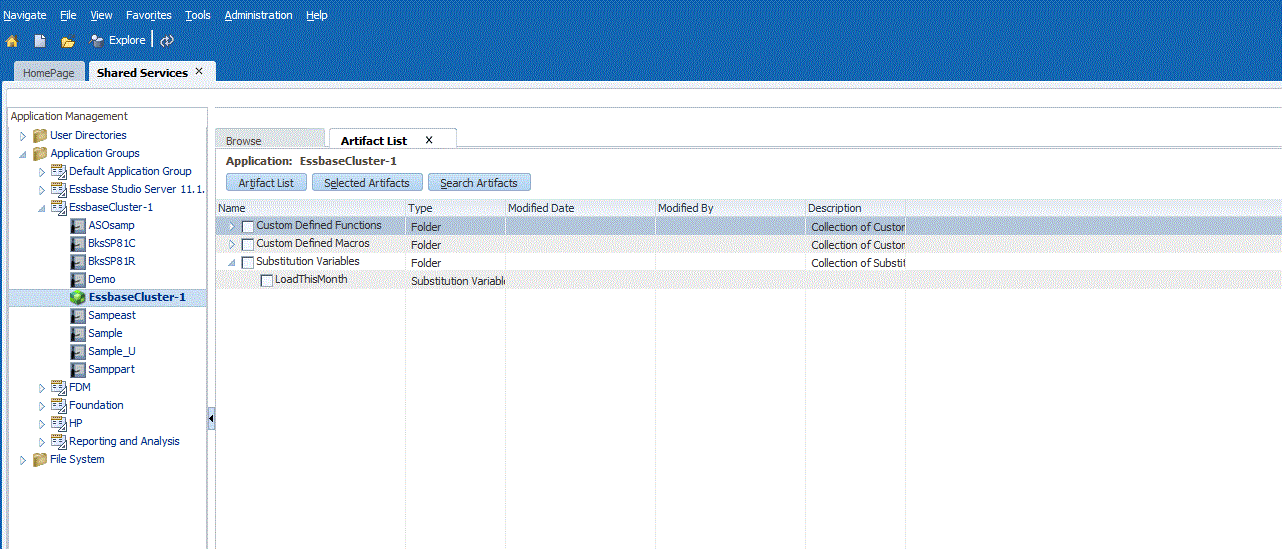Select the ASOsamp application icon

(x=78, y=225)
